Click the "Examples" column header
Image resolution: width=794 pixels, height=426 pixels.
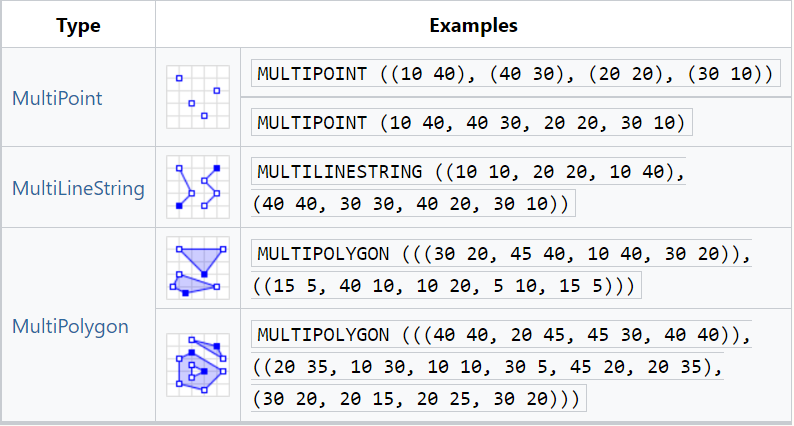472,25
